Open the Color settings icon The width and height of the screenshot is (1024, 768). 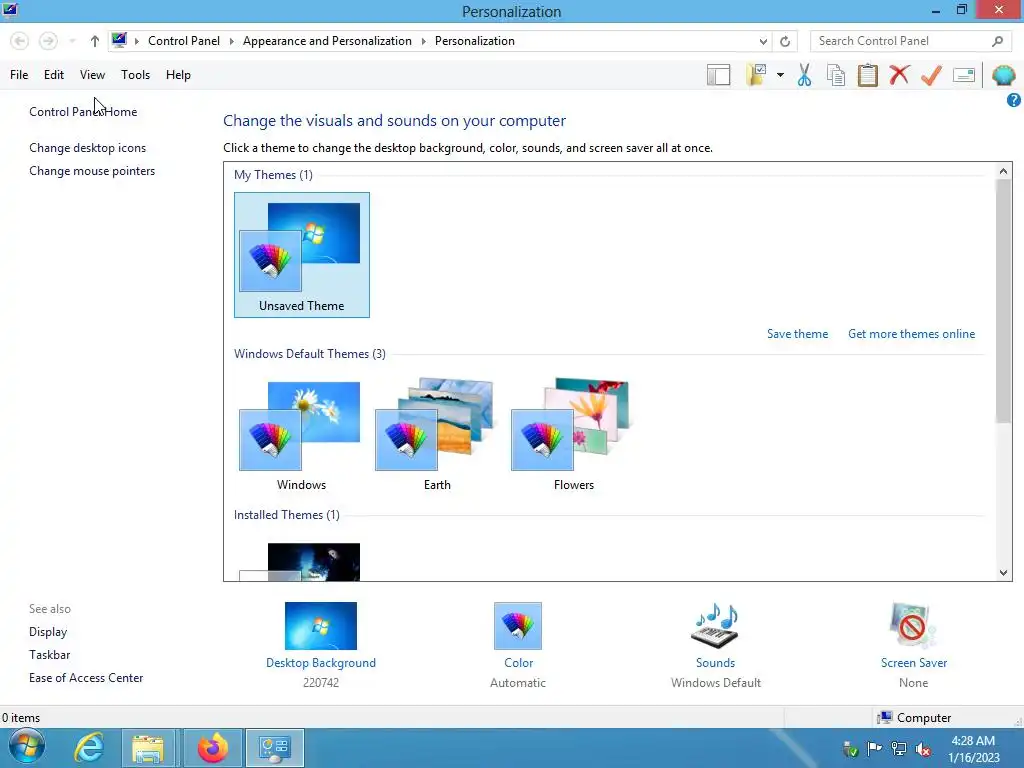pos(518,626)
